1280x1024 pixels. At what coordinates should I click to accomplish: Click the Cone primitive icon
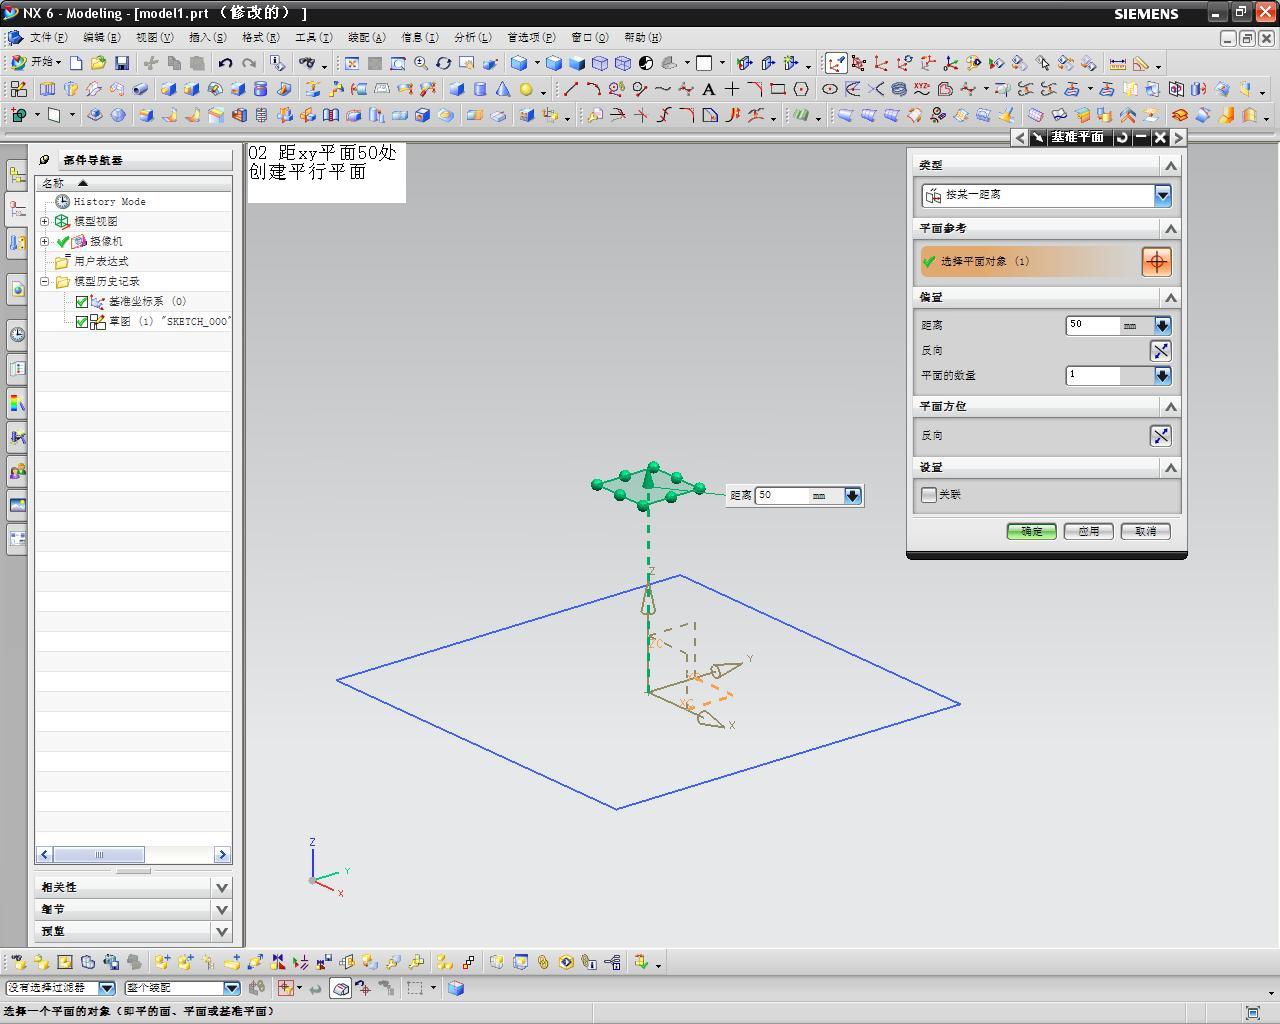503,89
